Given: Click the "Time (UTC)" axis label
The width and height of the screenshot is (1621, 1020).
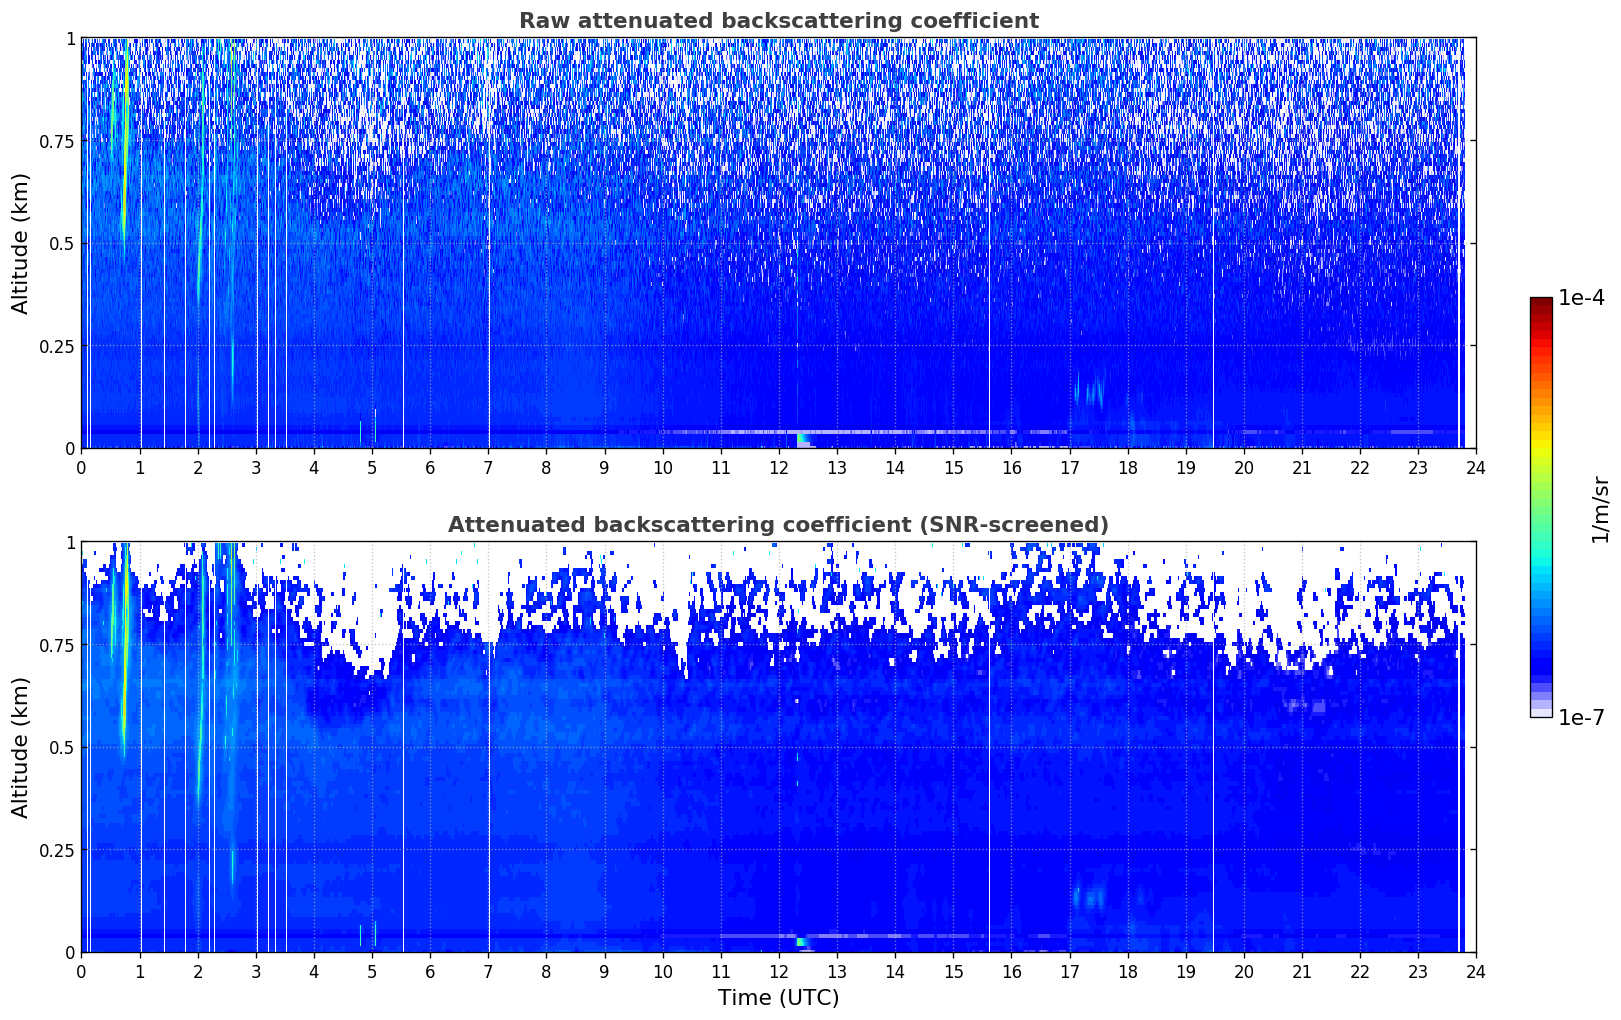Looking at the screenshot, I should click(778, 998).
